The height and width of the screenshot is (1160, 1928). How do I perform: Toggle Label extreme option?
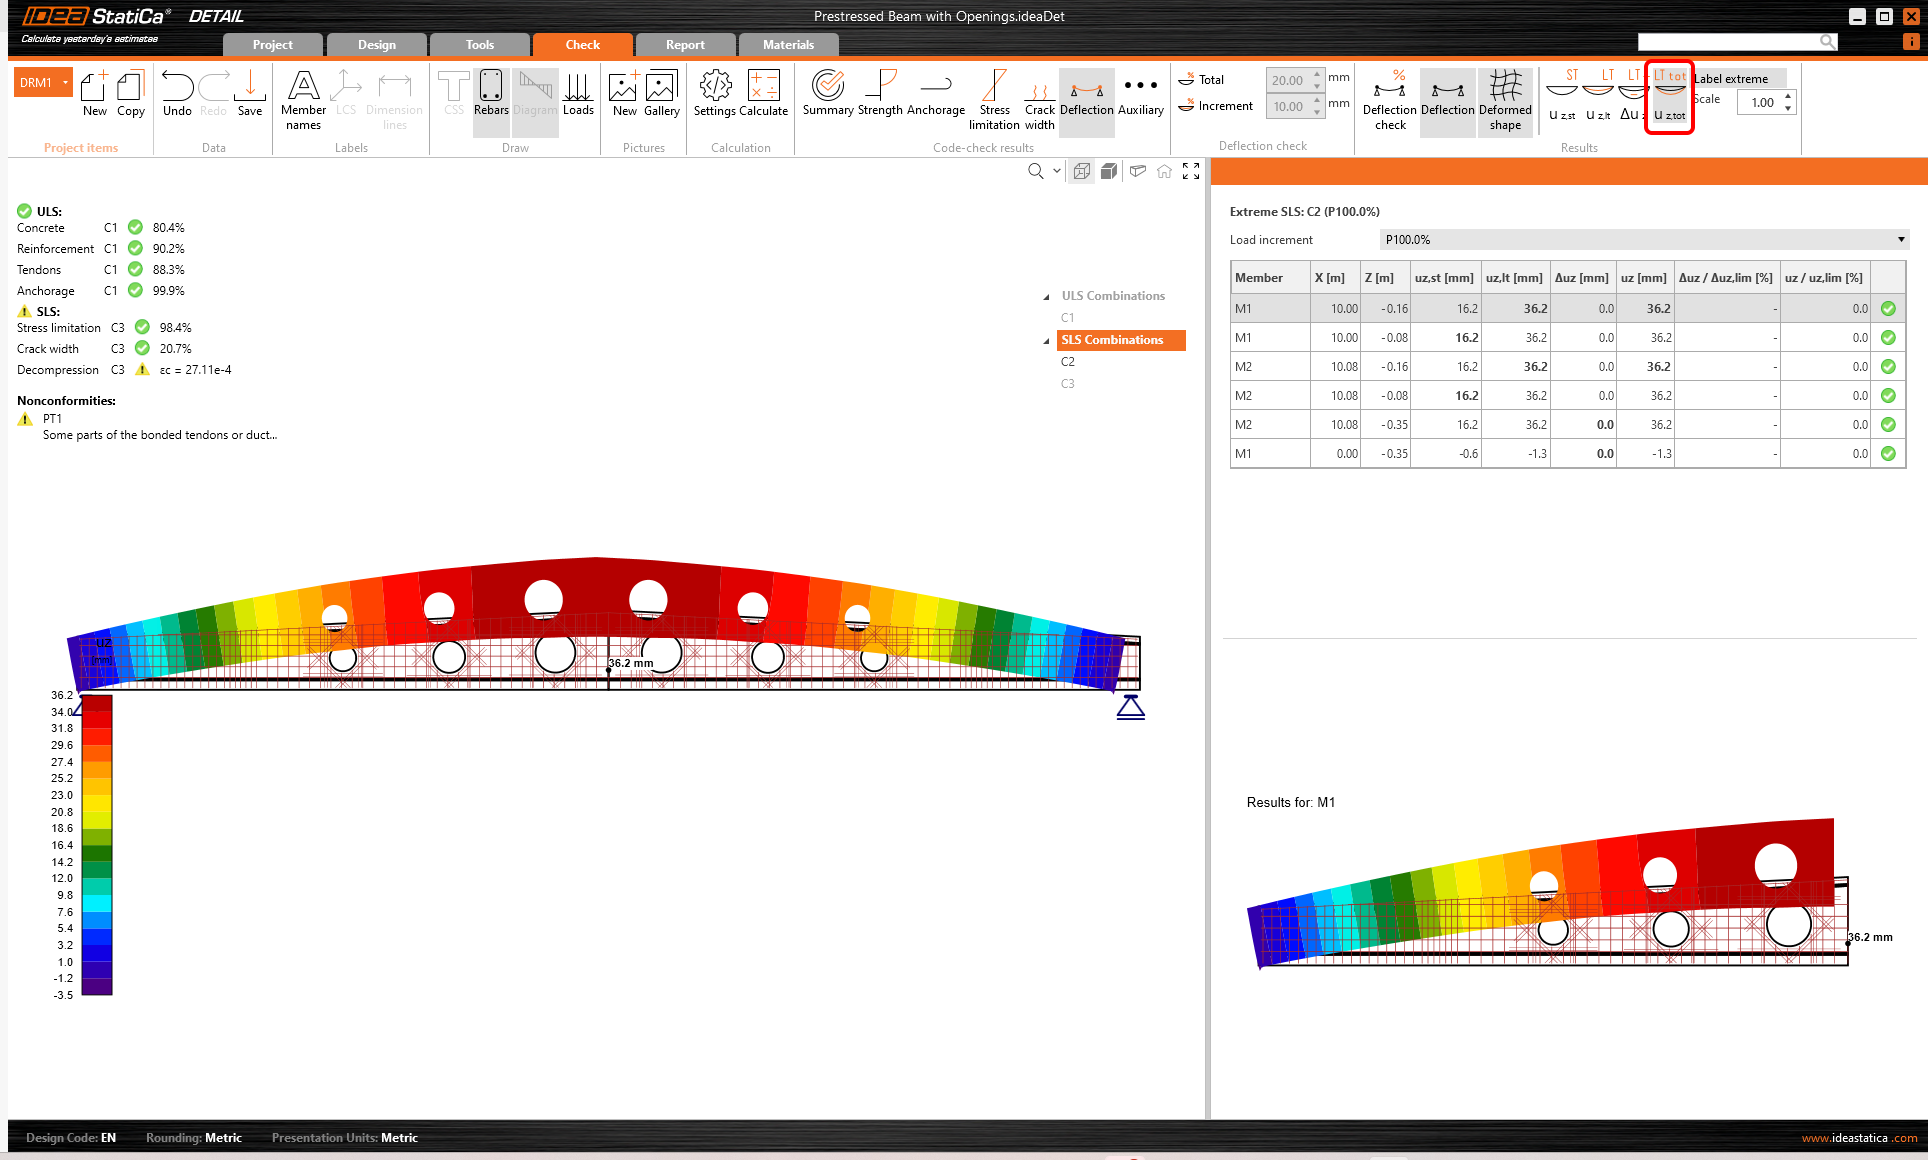(x=1732, y=79)
